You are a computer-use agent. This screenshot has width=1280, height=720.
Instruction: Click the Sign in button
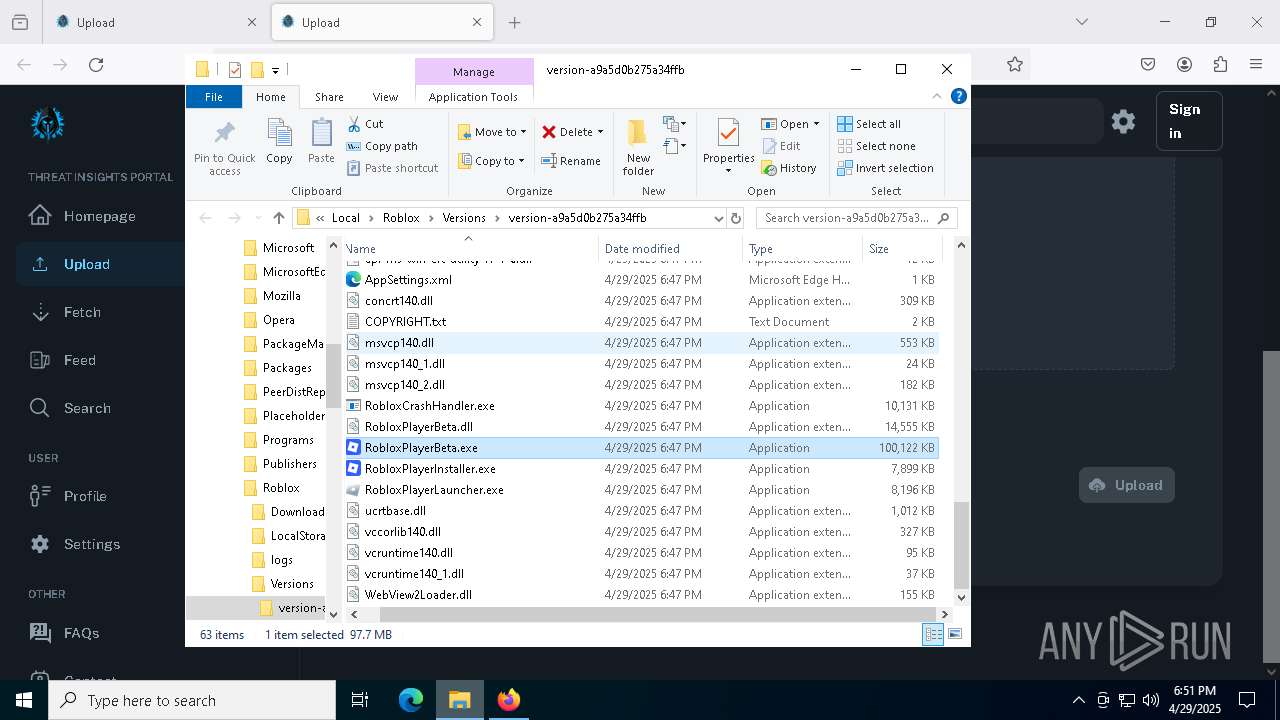[x=1189, y=121]
